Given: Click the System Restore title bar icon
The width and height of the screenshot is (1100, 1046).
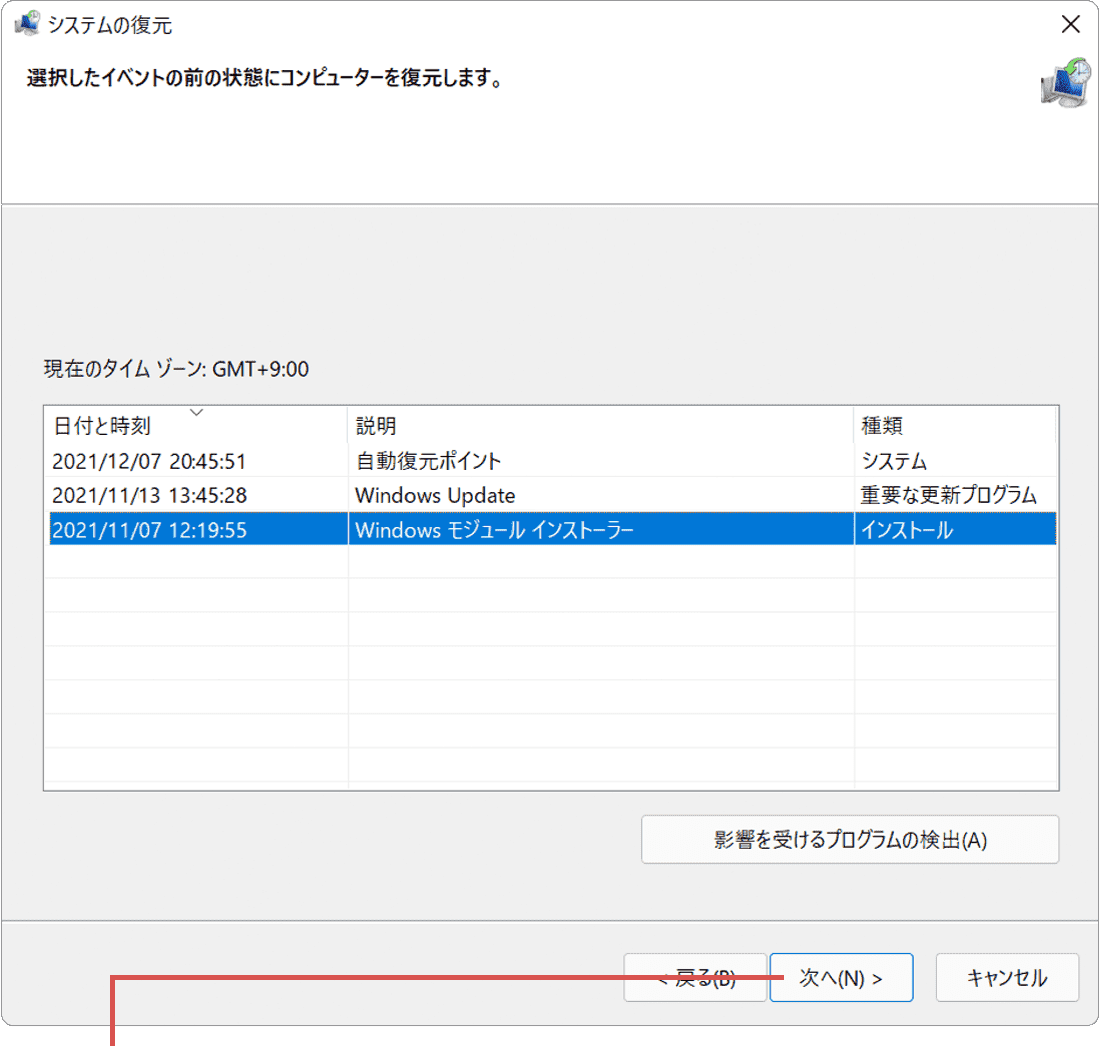Looking at the screenshot, I should (26, 25).
